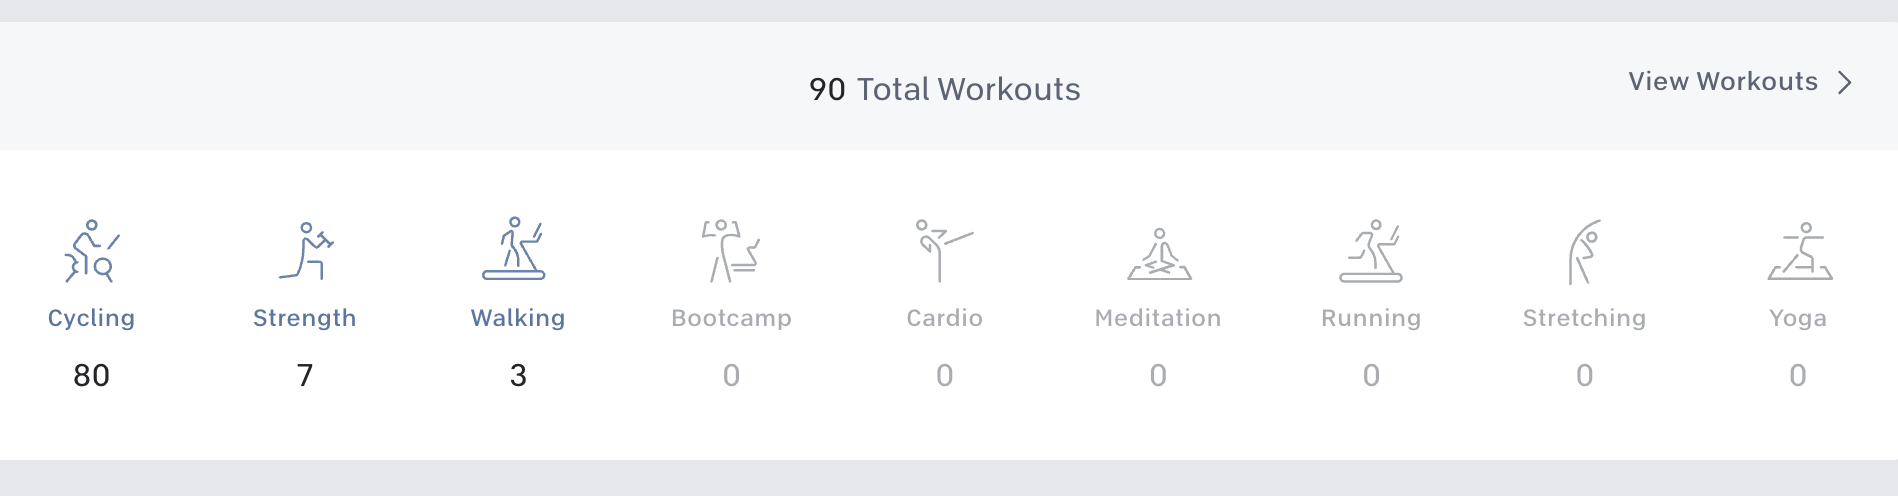Screen dimensions: 1898x496
Task: Select the Running treadmill icon
Action: pos(1372,251)
